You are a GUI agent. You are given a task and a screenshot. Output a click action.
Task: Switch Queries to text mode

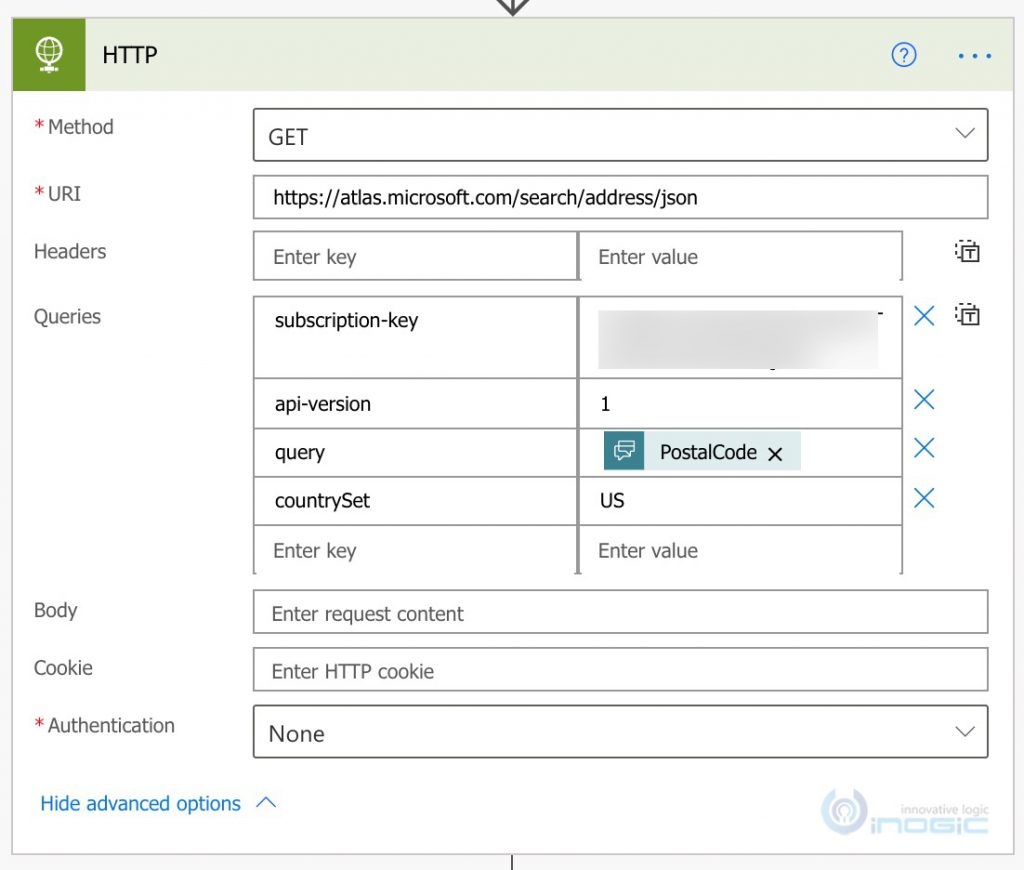click(x=967, y=316)
